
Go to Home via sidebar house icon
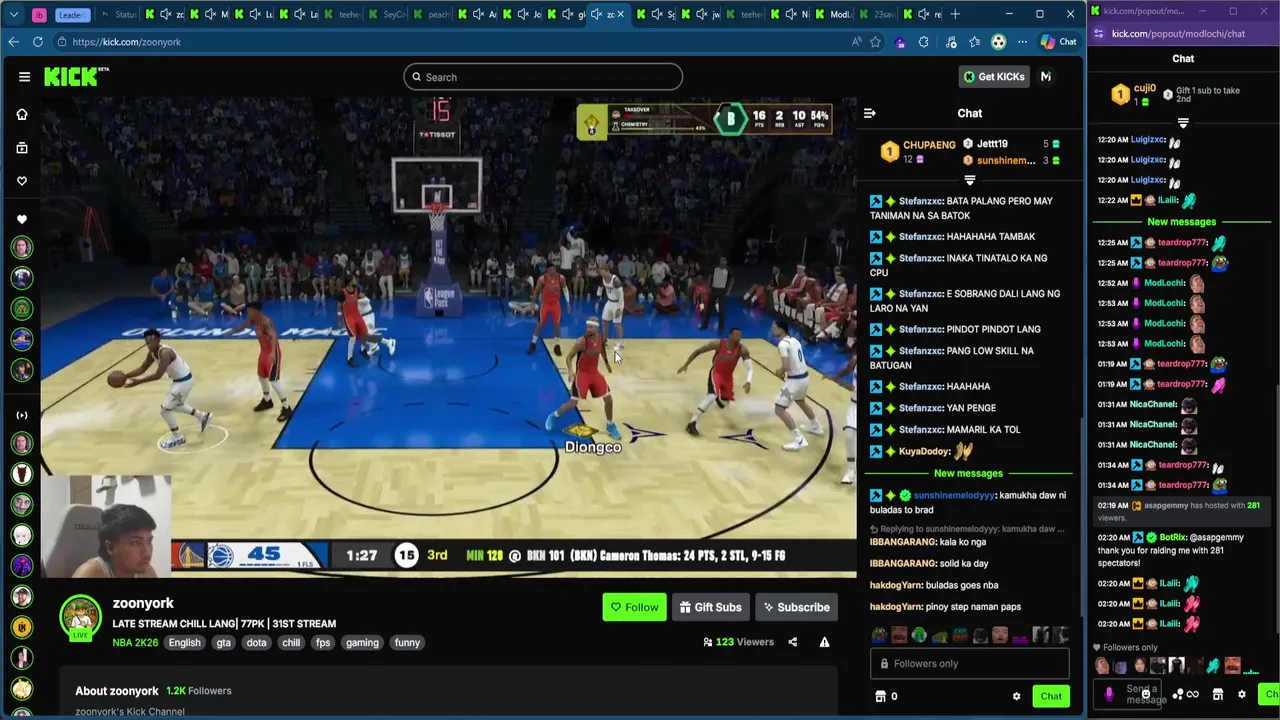coord(22,114)
